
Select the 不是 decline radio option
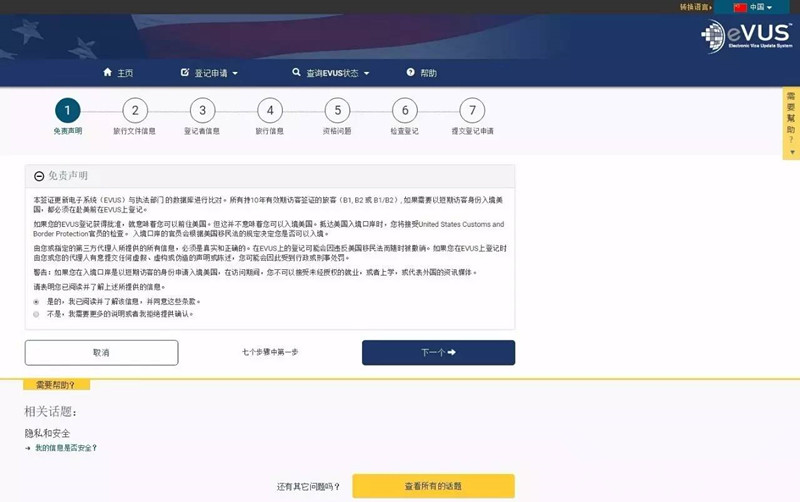click(x=36, y=314)
